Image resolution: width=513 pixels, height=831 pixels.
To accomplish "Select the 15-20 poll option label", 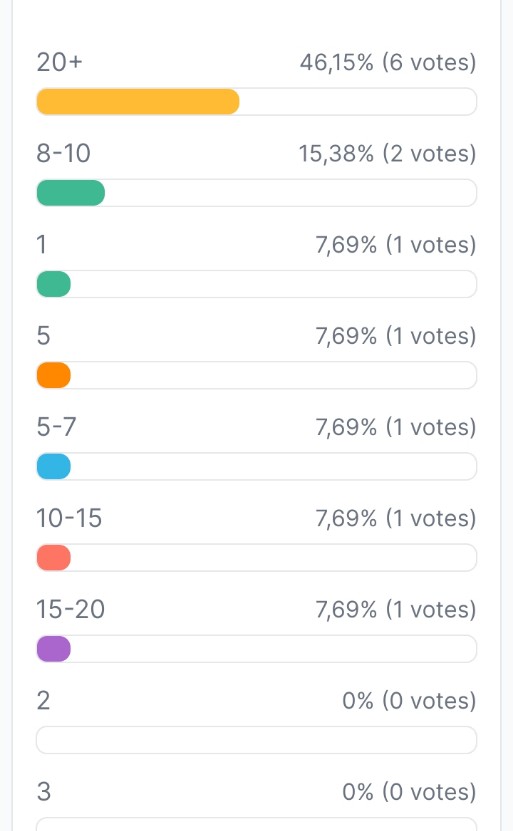I will click(70, 609).
